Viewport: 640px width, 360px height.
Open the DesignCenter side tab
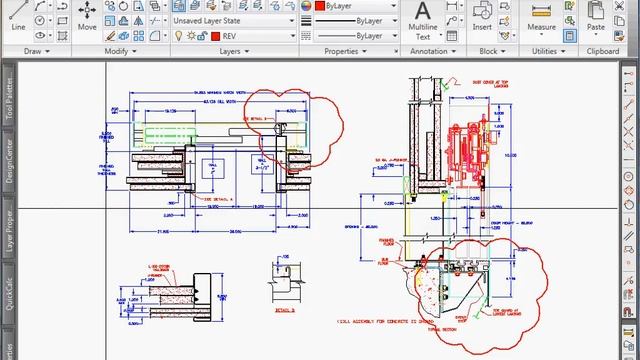9,161
